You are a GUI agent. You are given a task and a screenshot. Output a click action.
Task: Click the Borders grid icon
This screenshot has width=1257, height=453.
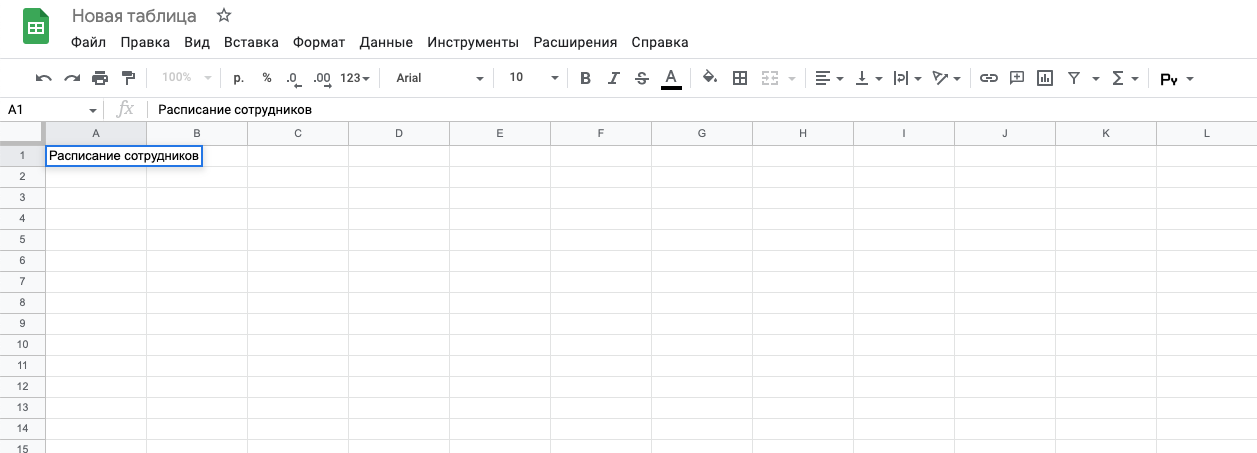click(740, 78)
